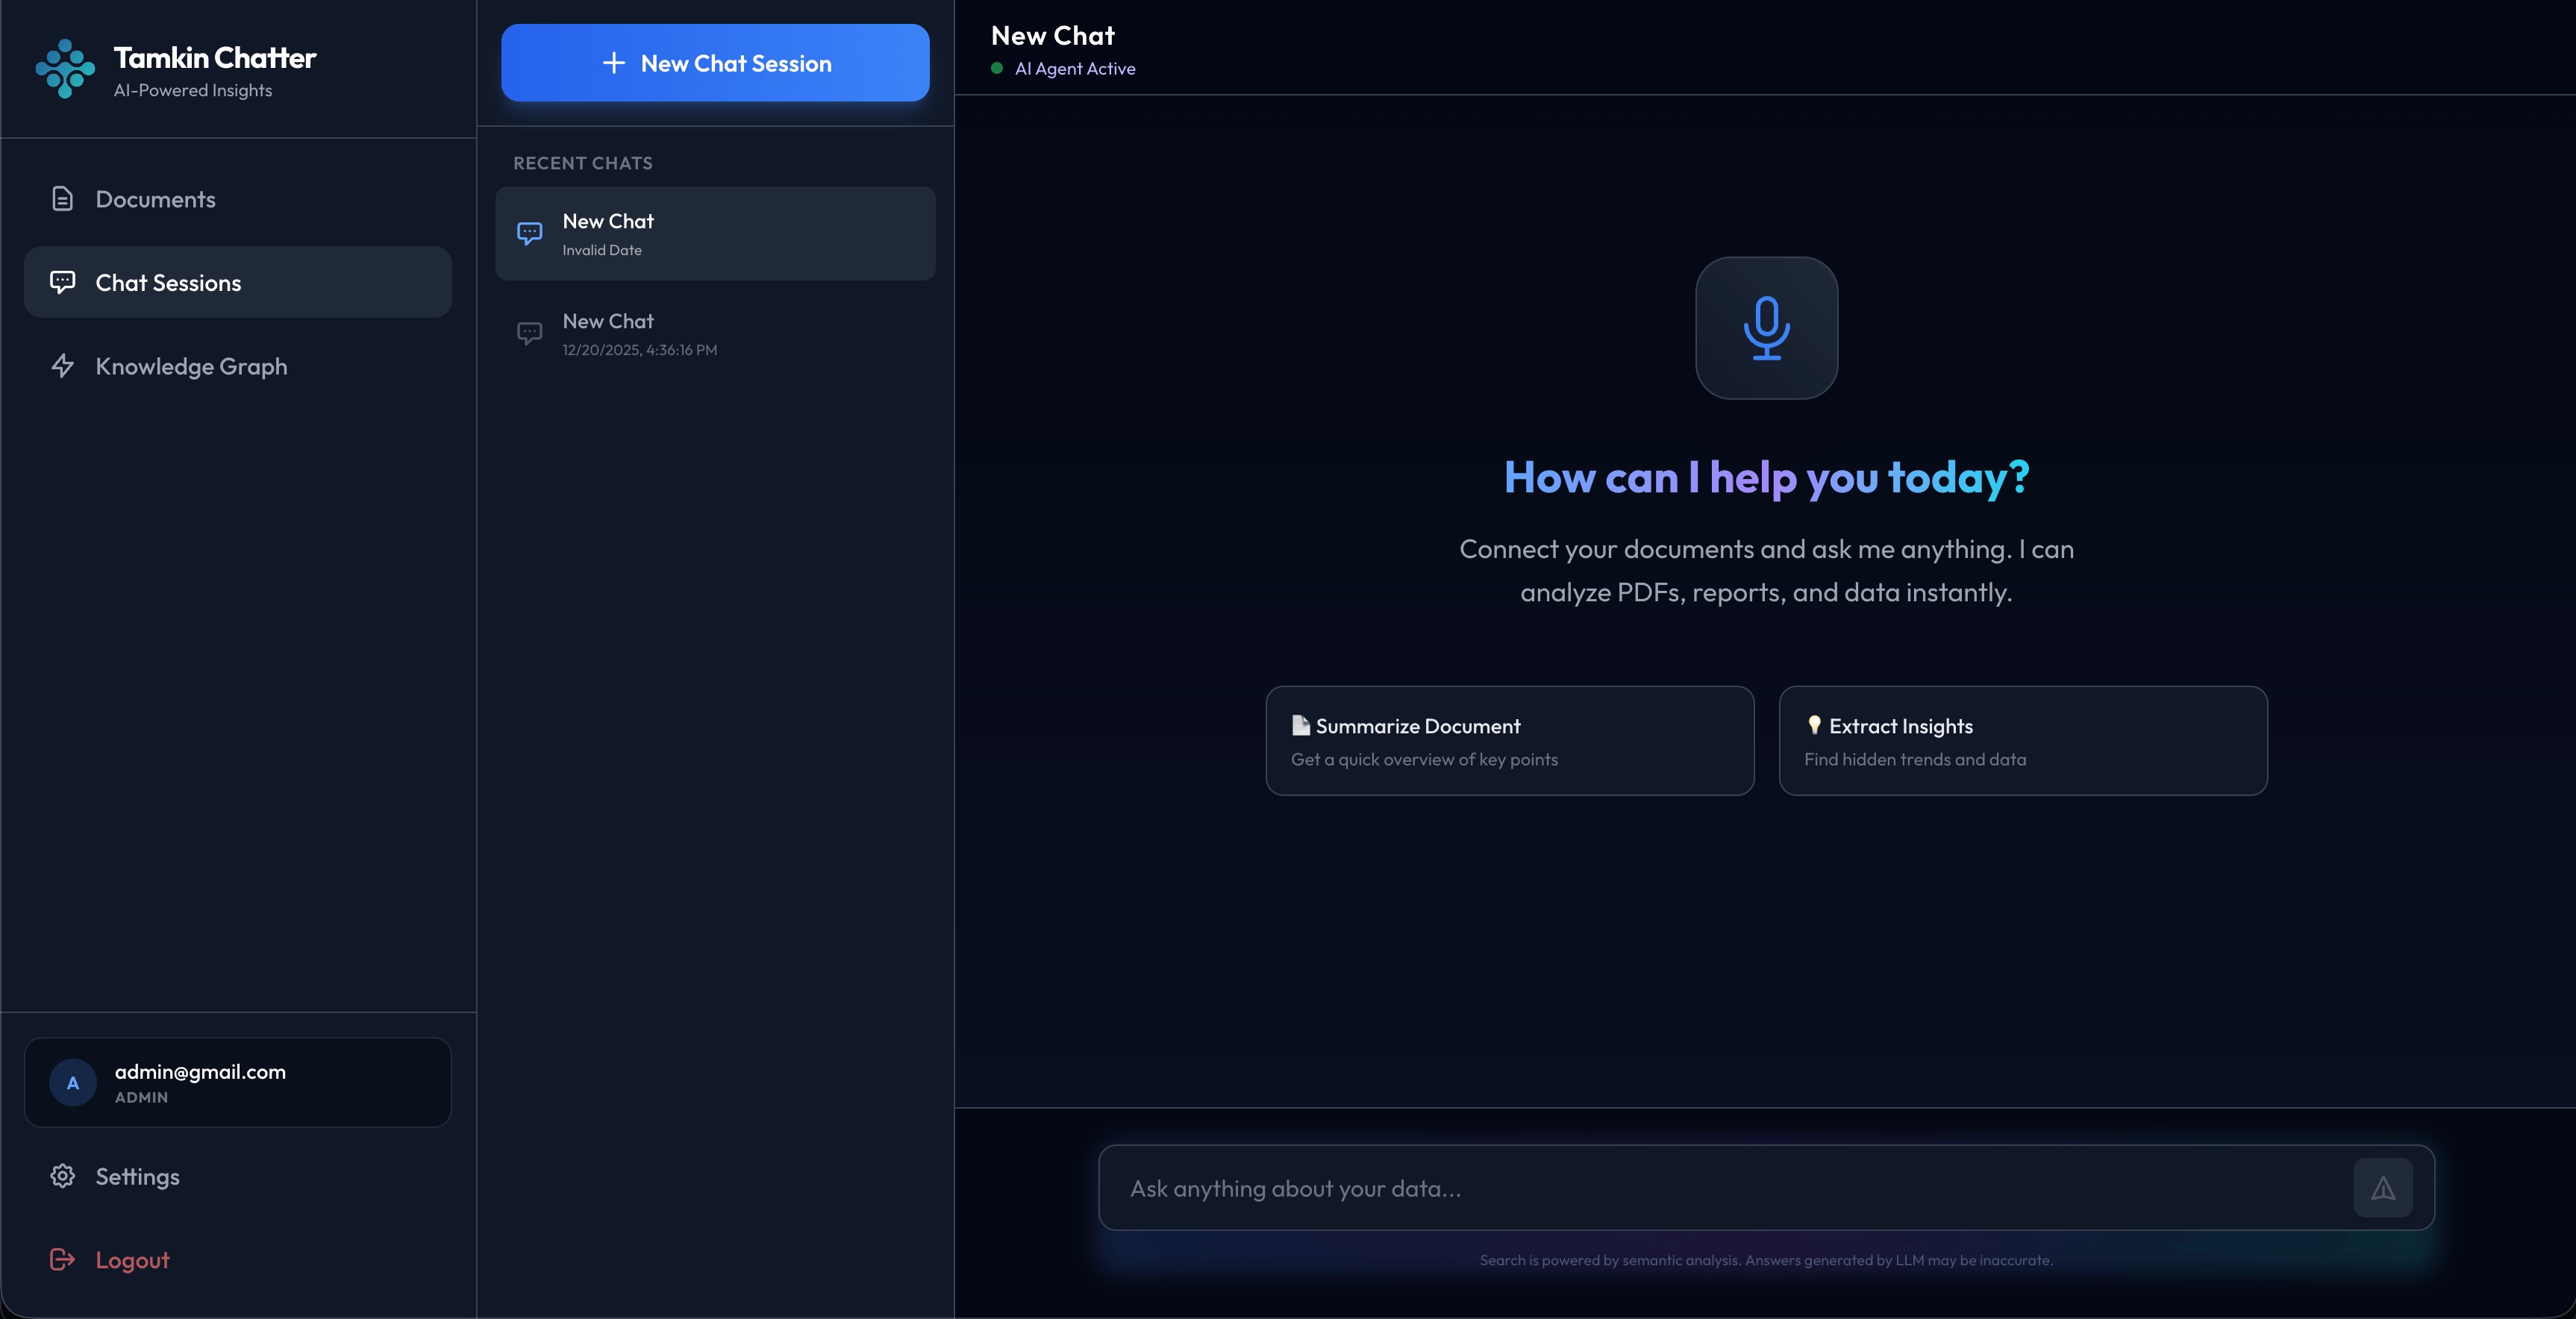
Task: Open the admin@gmail.com account card
Action: coord(238,1083)
